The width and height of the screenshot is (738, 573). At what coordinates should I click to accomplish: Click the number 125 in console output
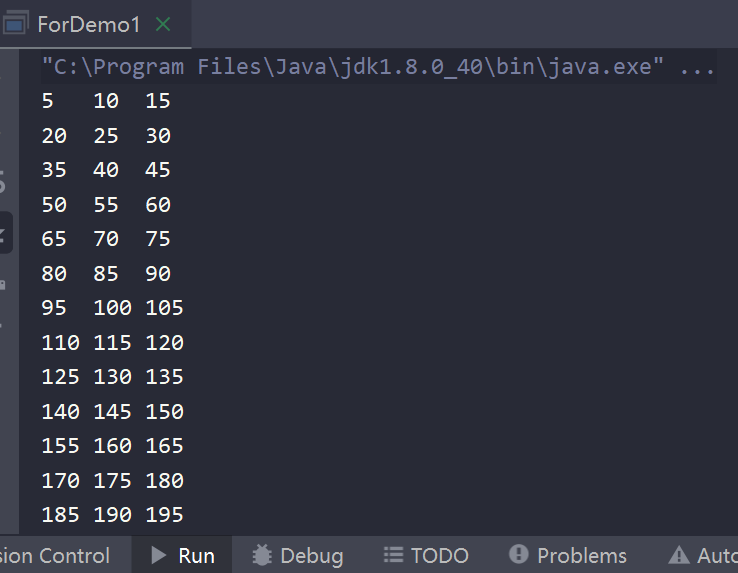61,377
